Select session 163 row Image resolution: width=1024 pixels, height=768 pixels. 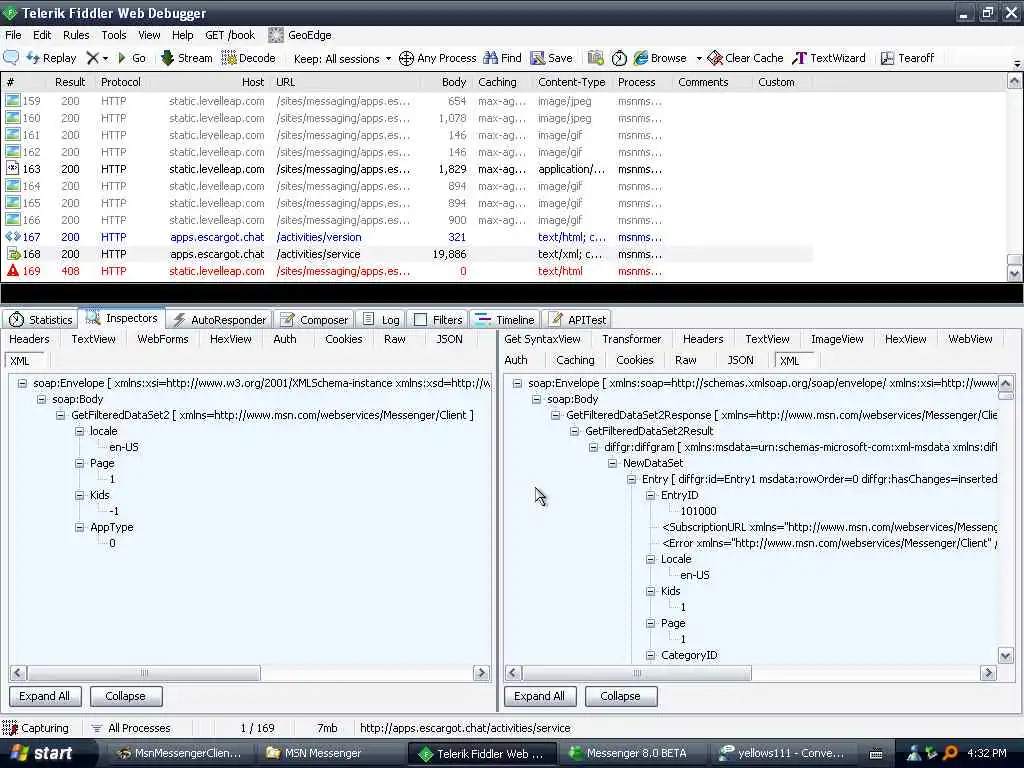[408, 169]
